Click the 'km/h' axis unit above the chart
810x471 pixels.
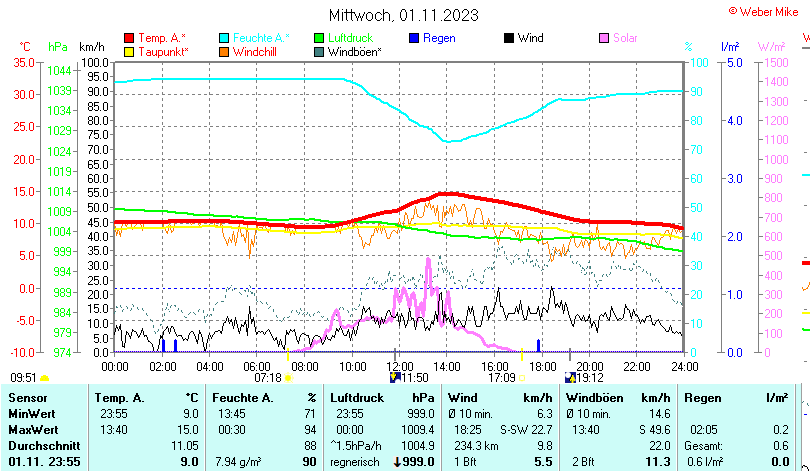tap(91, 47)
